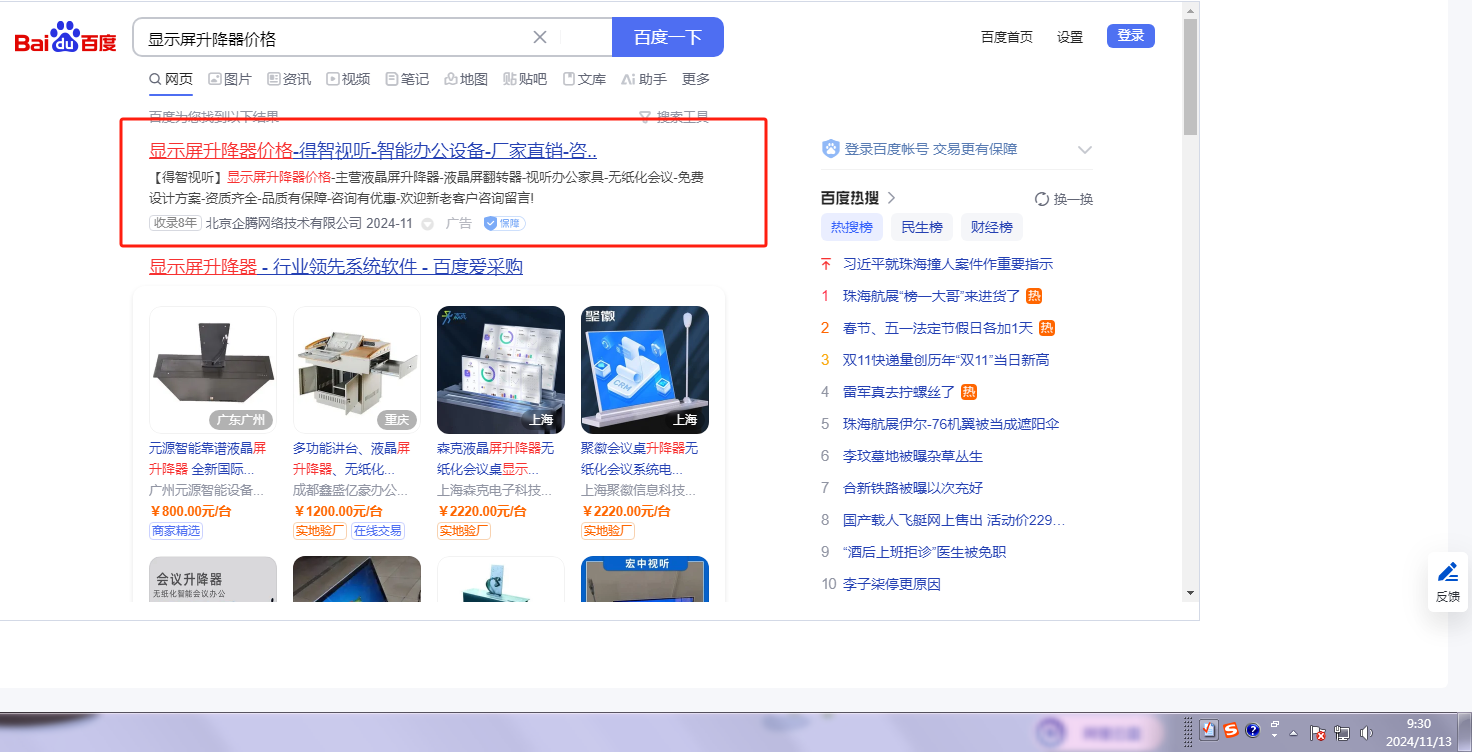Click the shield icon beside 登录百度帐号
This screenshot has height=752, width=1472.
830,149
